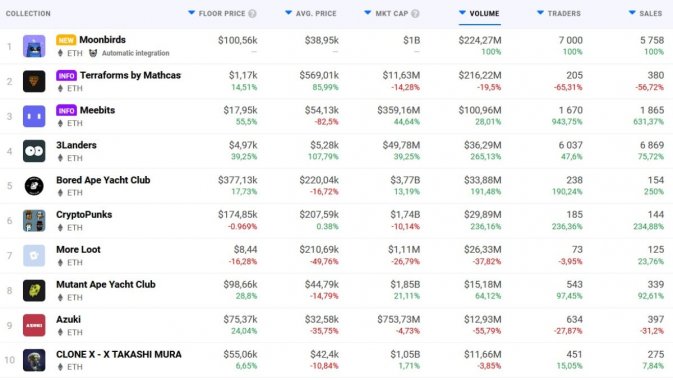Select the Avg. Price column header
Image resolution: width=673 pixels, height=380 pixels.
[316, 14]
